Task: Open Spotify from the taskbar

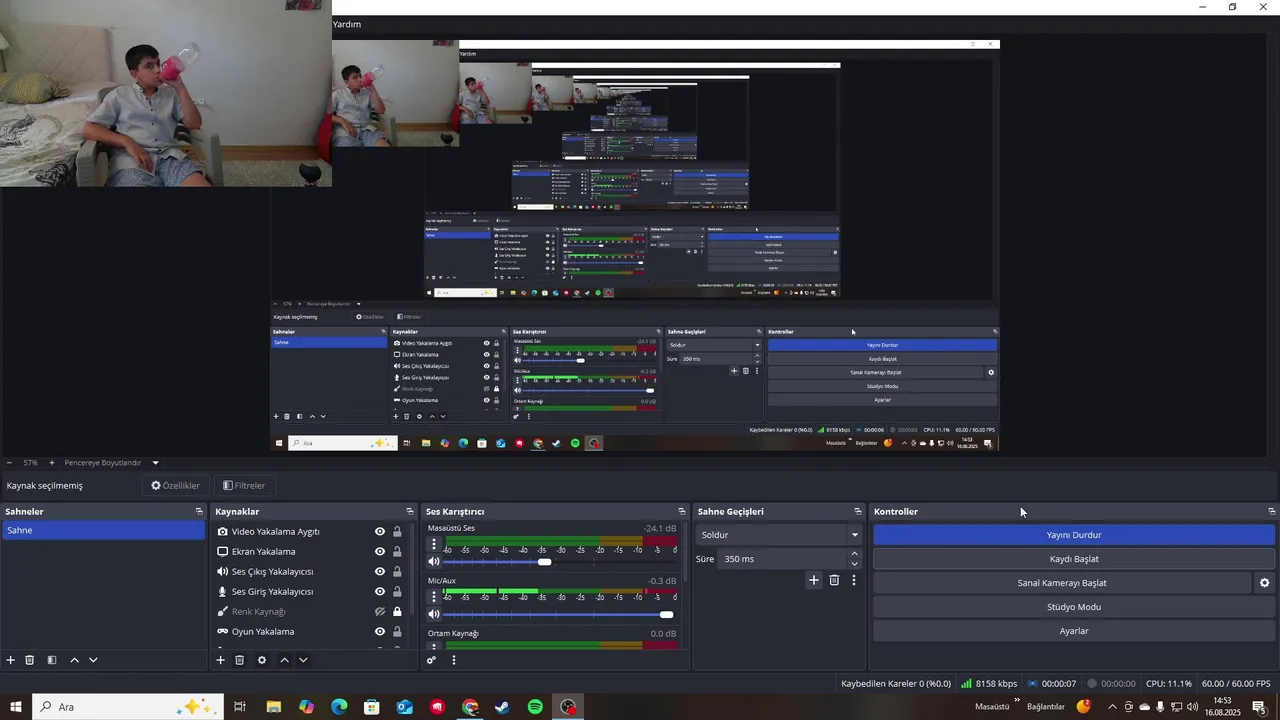Action: [x=535, y=707]
